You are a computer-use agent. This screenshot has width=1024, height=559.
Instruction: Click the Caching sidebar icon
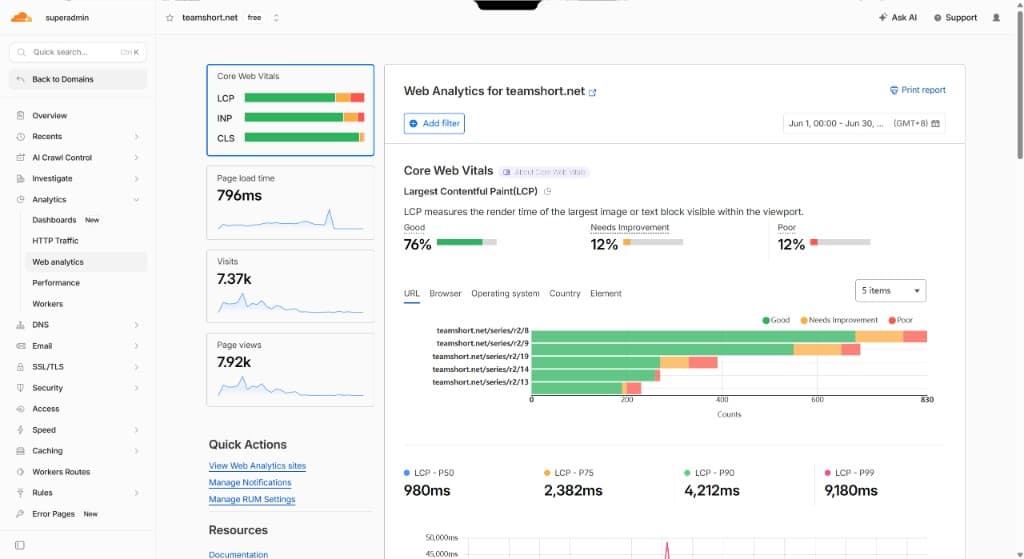pos(20,451)
